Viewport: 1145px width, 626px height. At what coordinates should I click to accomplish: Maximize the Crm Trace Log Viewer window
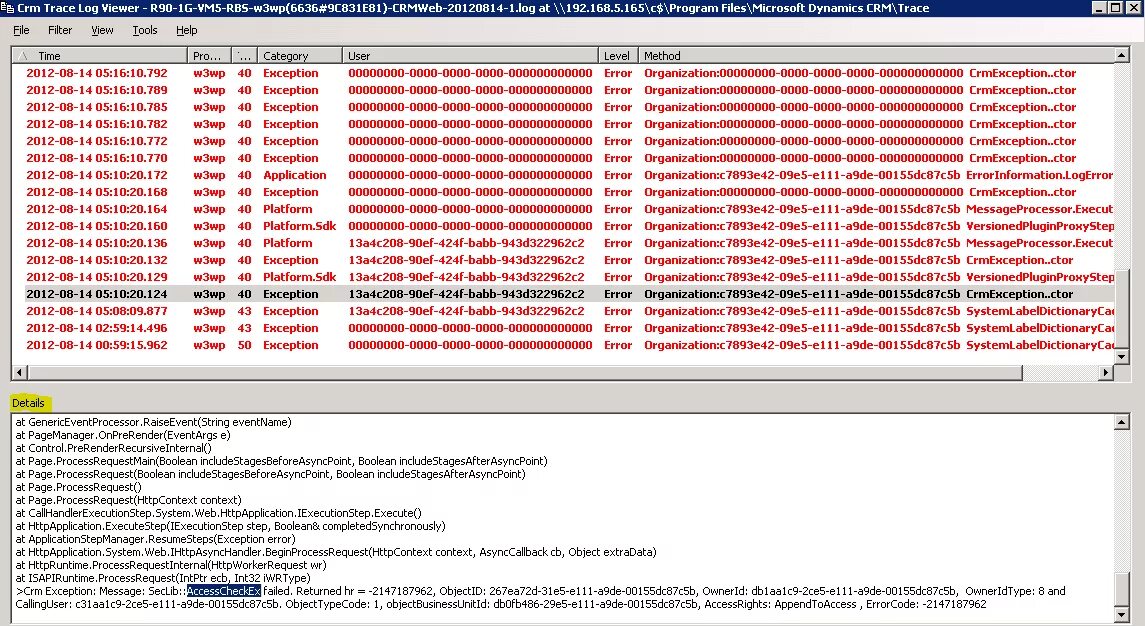1115,8
